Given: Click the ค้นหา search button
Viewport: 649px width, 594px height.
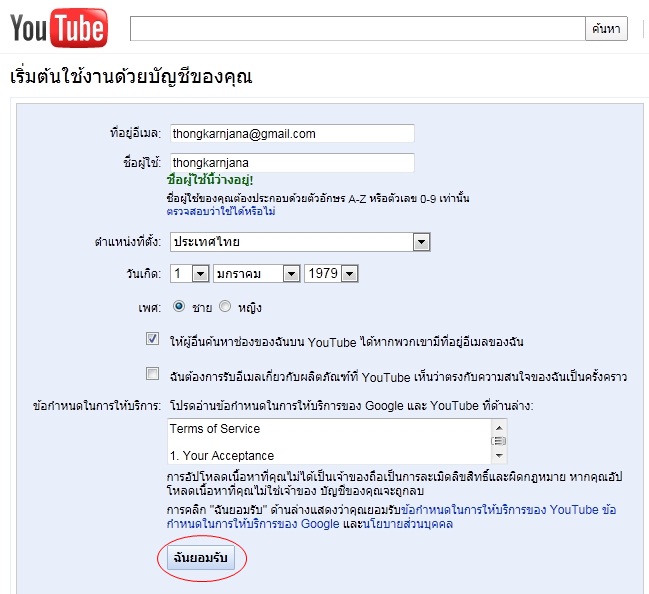Looking at the screenshot, I should pyautogui.click(x=606, y=29).
